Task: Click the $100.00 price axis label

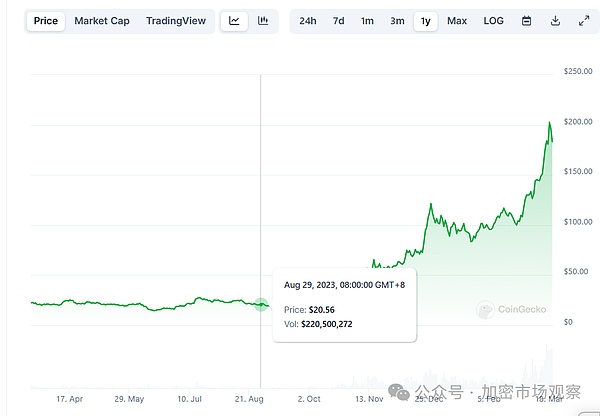Action: click(580, 222)
